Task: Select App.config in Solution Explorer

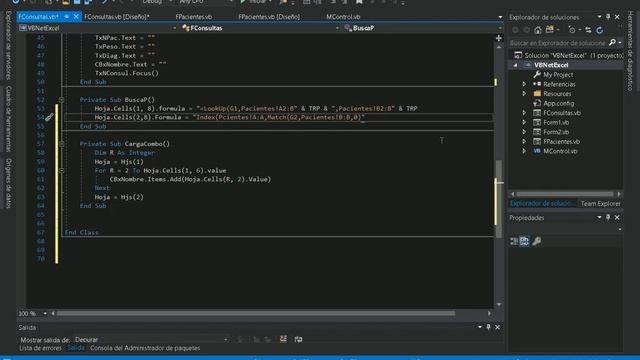Action: [x=558, y=103]
